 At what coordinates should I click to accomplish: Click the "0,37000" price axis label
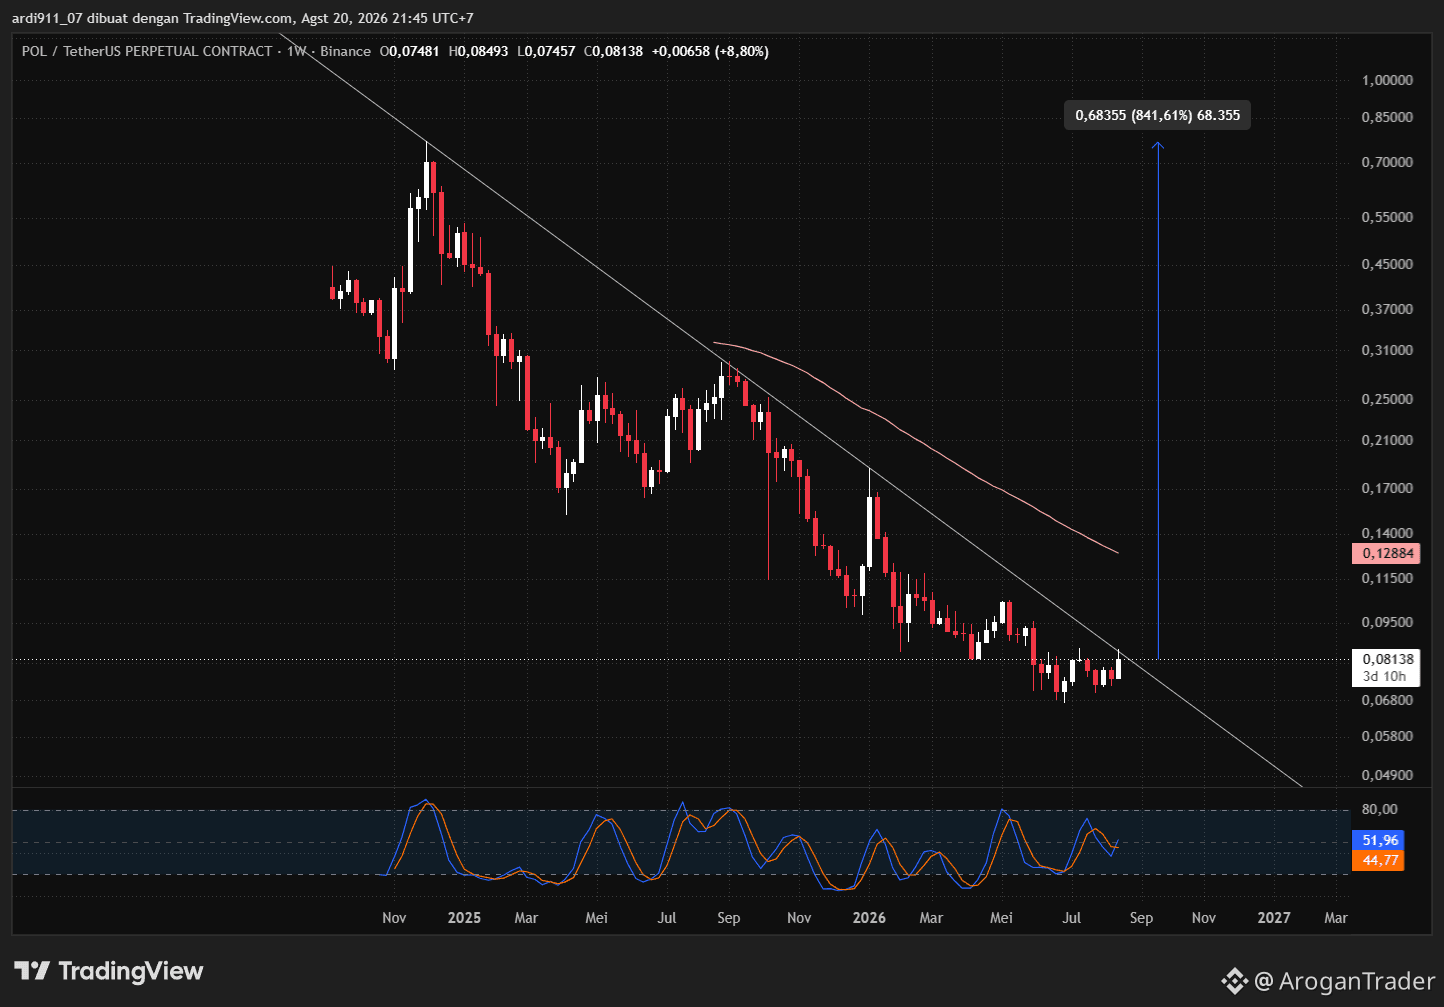point(1387,309)
